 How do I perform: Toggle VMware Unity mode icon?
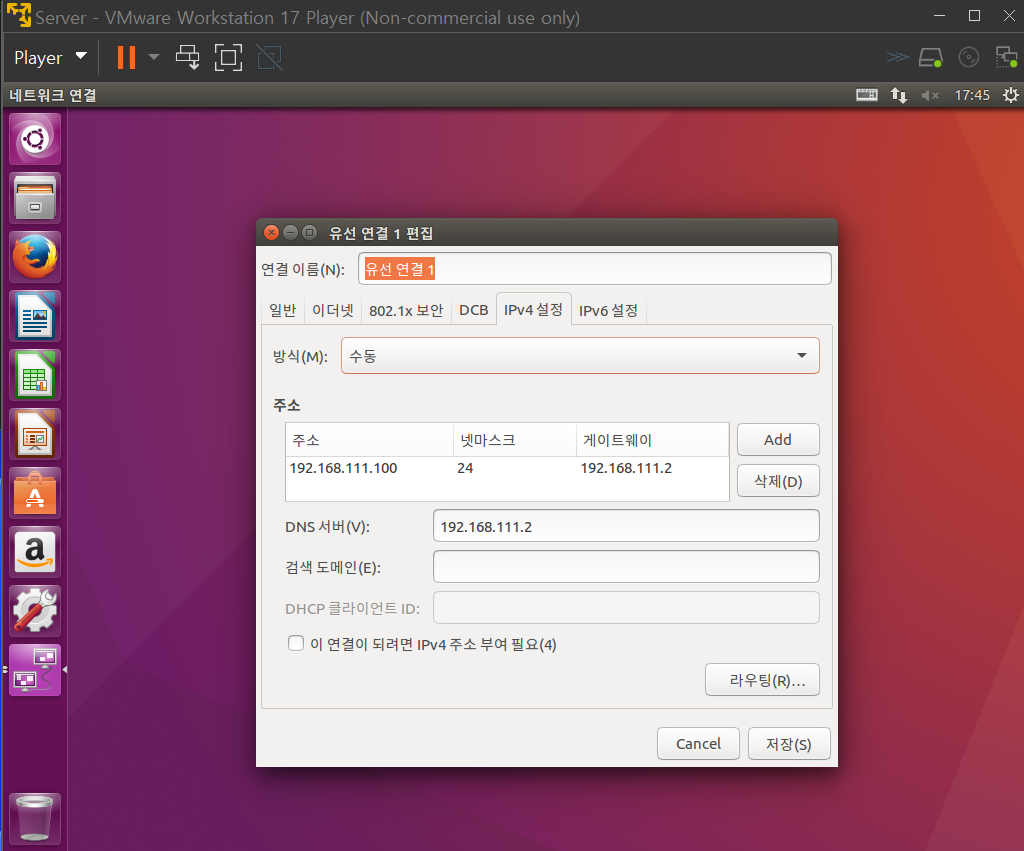pos(269,57)
